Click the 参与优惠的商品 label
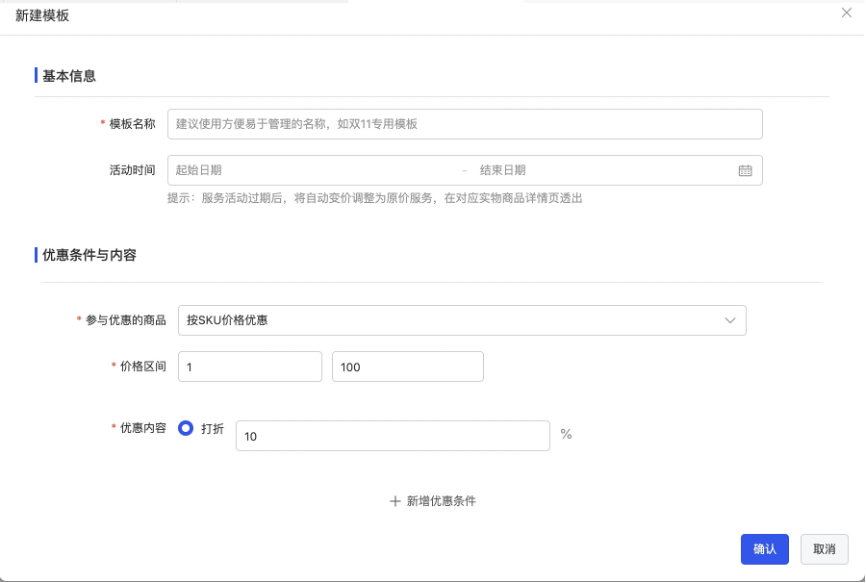The height and width of the screenshot is (583, 866). pyautogui.click(x=125, y=320)
